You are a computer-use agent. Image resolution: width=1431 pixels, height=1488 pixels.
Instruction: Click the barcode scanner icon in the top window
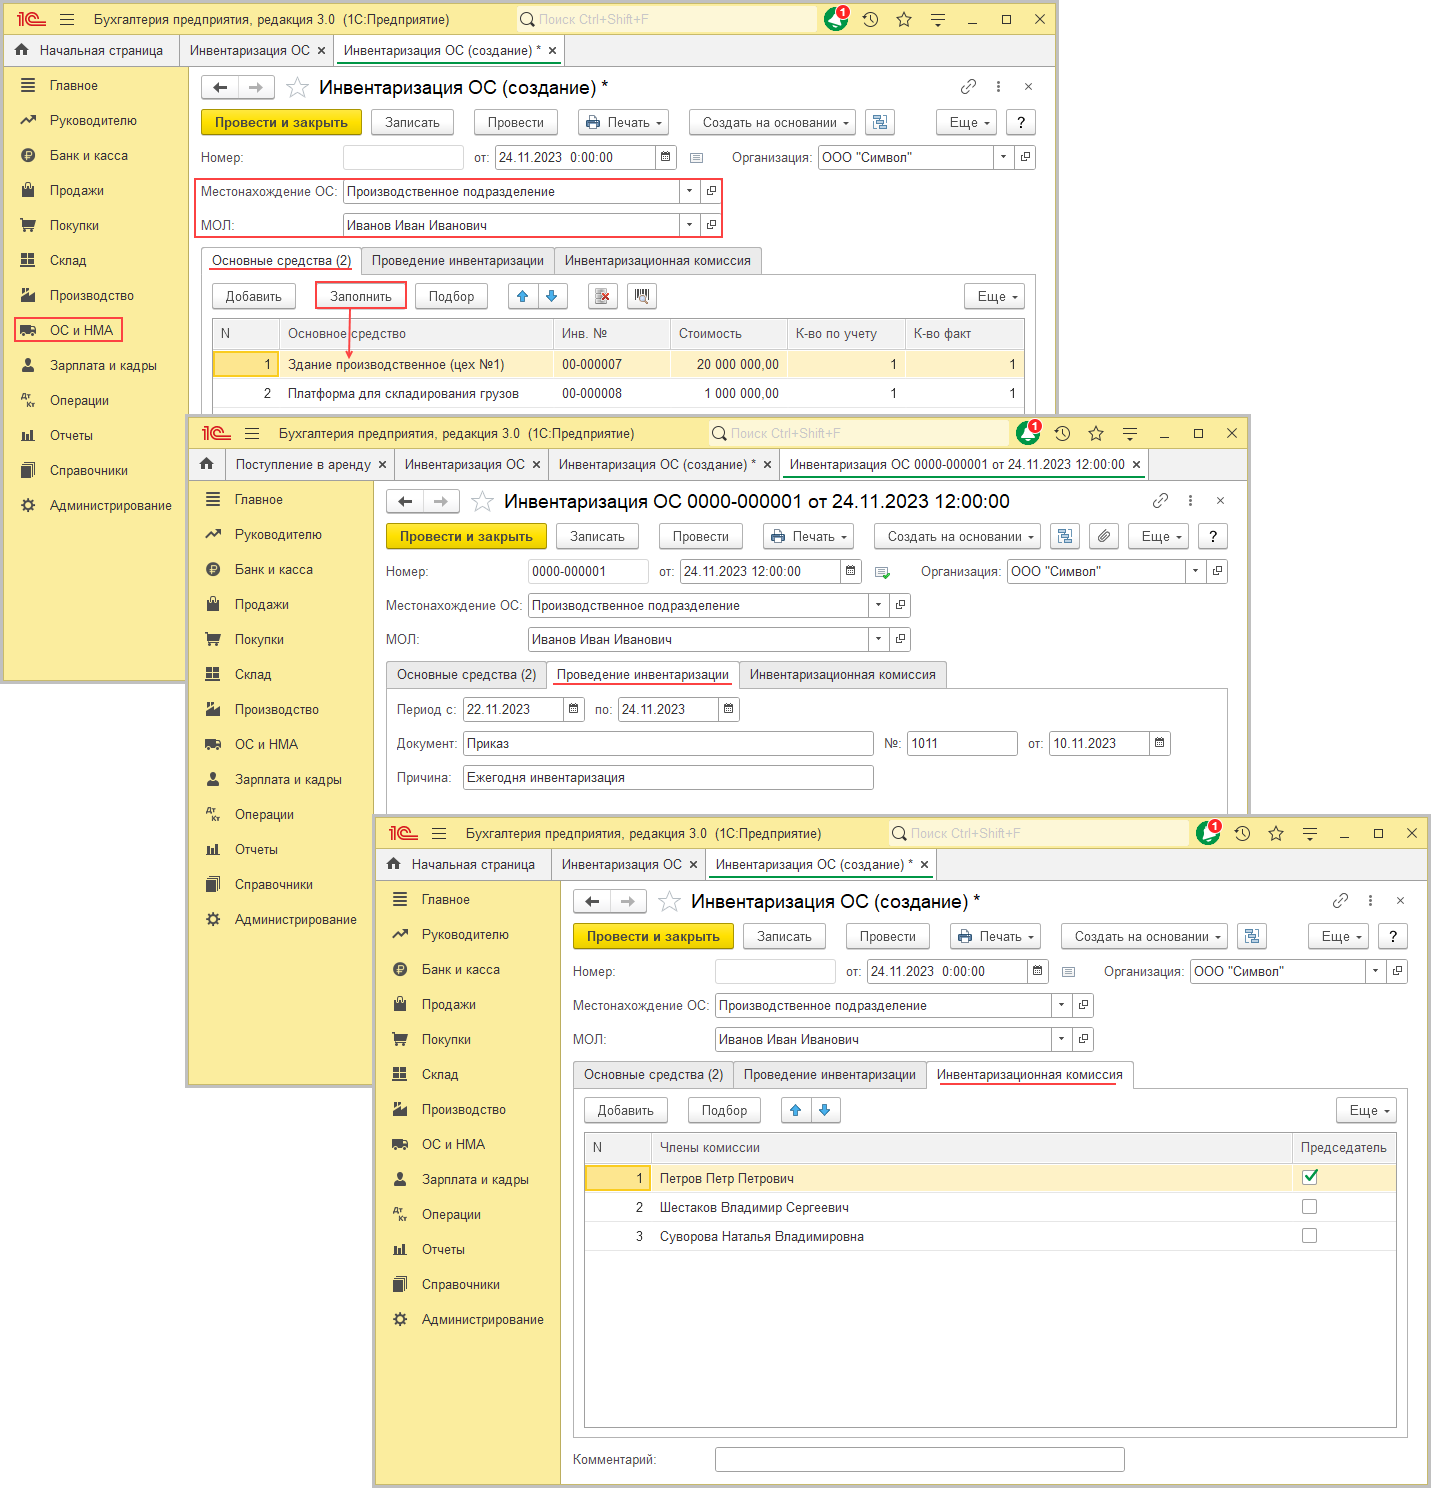642,296
